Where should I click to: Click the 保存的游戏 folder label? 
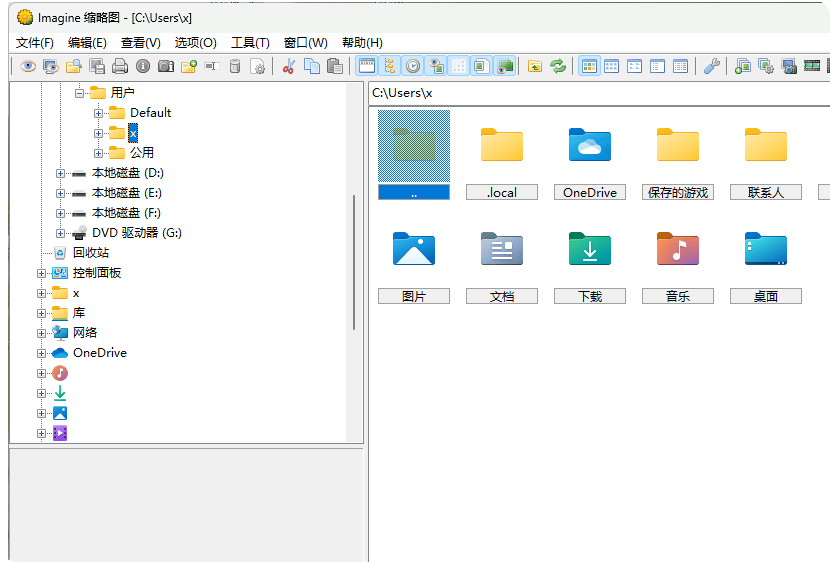click(678, 192)
